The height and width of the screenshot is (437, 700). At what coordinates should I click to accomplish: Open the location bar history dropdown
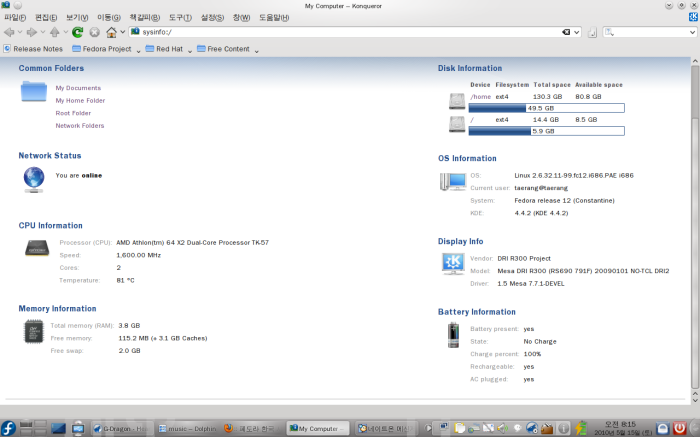(x=576, y=32)
